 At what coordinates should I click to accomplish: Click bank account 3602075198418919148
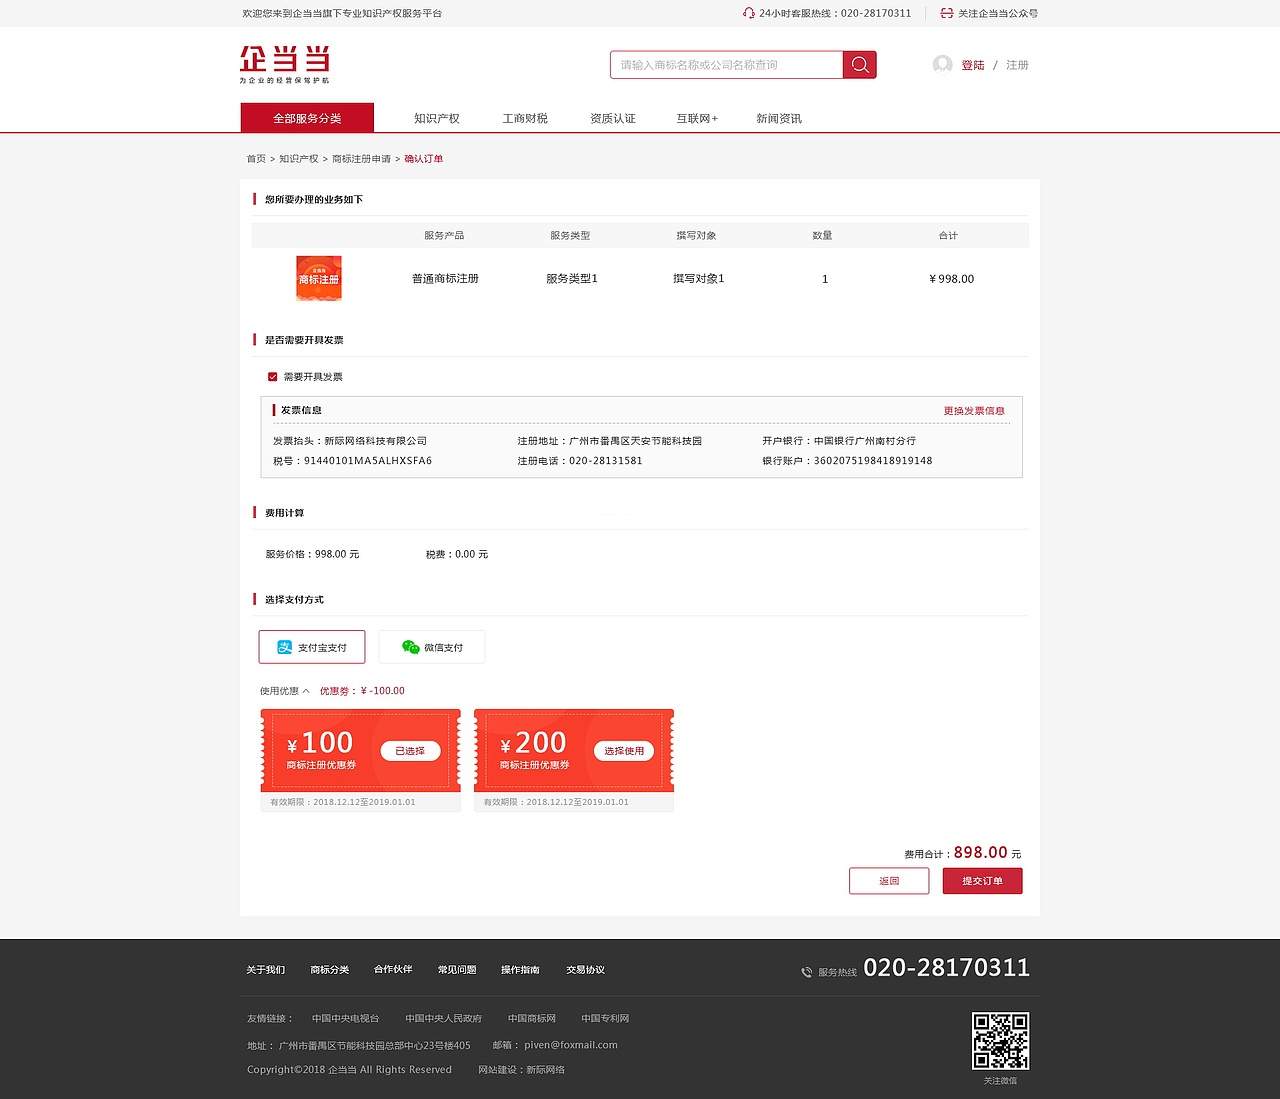[x=873, y=461]
